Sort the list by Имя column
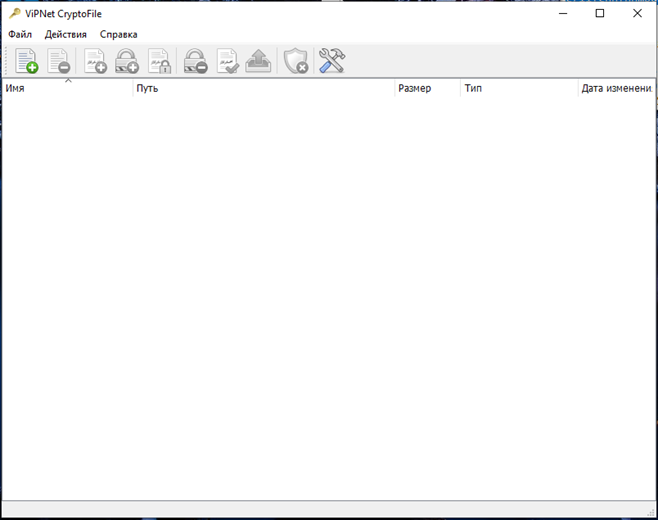 pyautogui.click(x=66, y=89)
